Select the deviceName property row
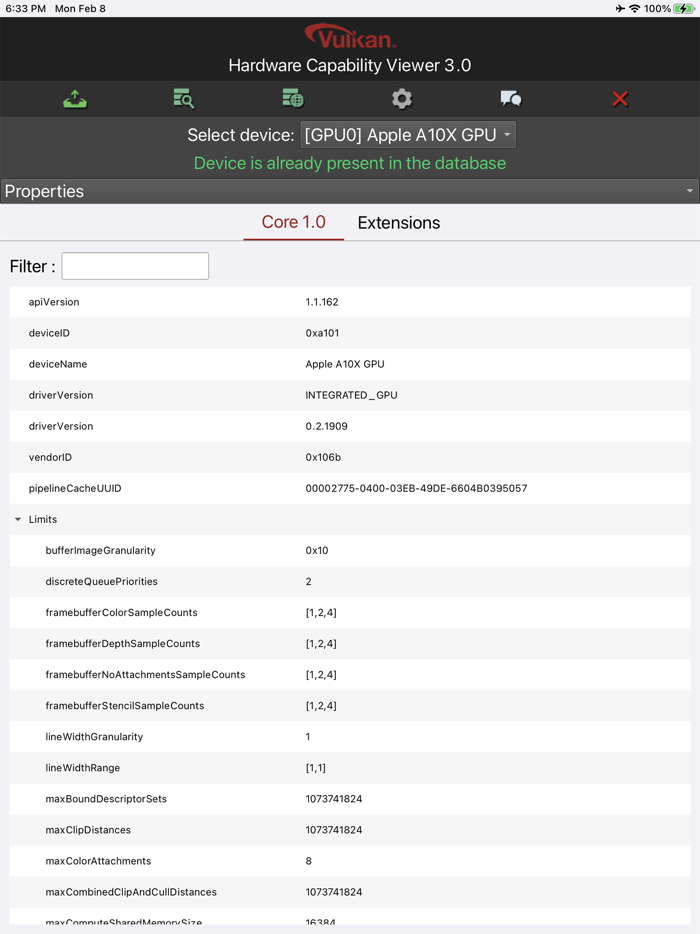Viewport: 700px width, 934px height. 350,364
